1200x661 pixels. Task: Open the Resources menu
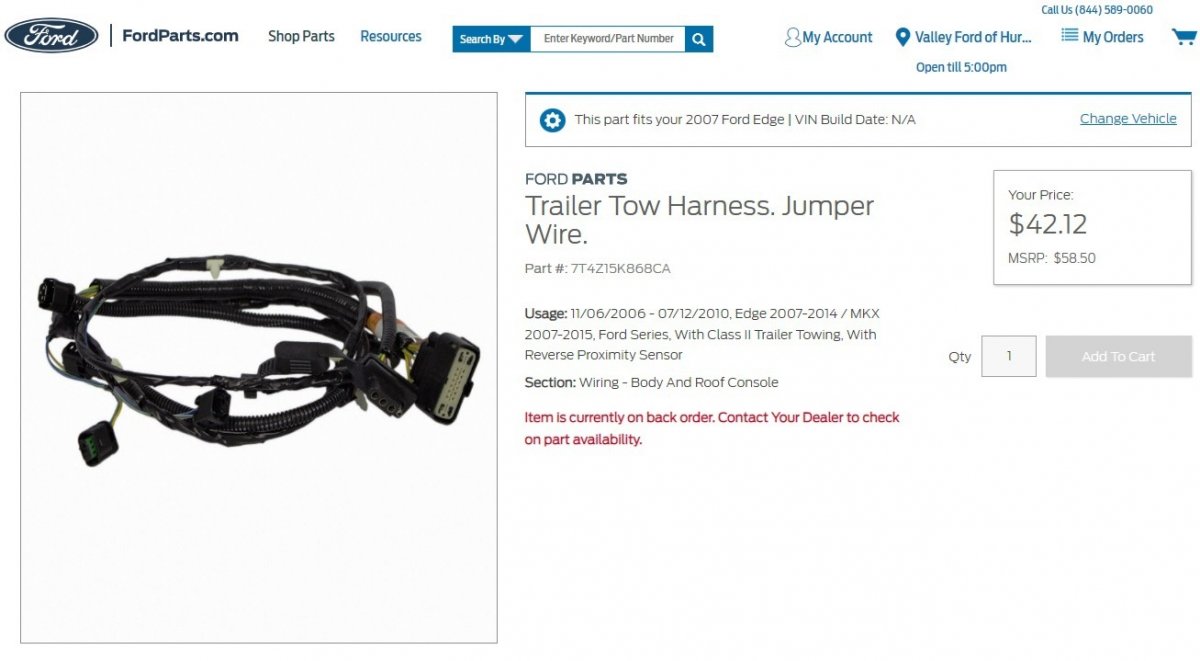[391, 36]
